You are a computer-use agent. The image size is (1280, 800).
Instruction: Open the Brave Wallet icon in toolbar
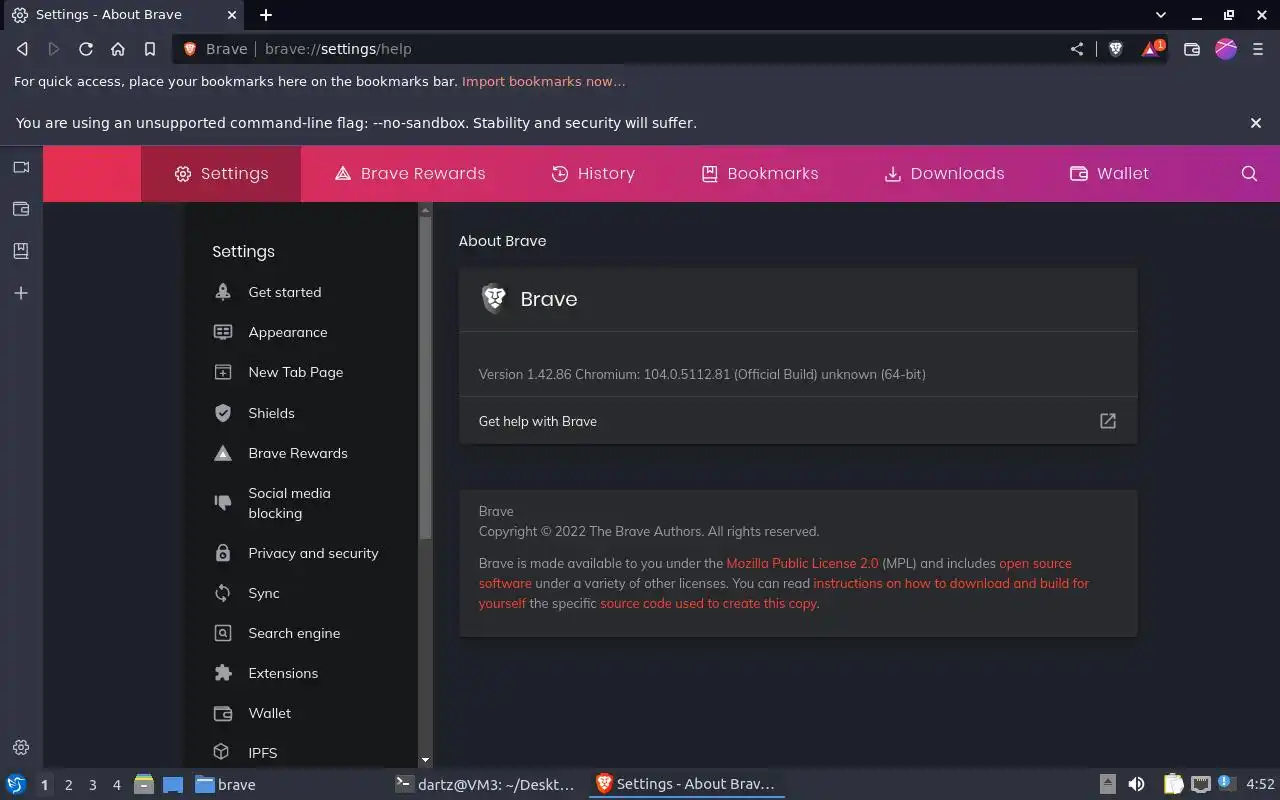pos(1192,49)
